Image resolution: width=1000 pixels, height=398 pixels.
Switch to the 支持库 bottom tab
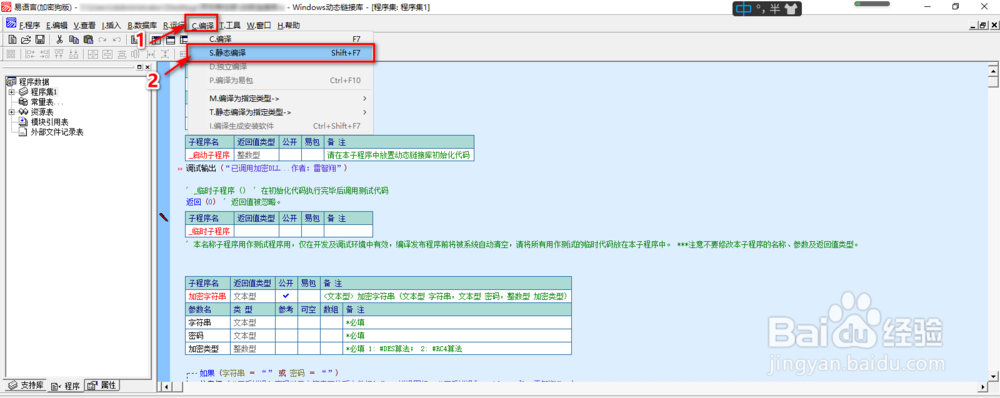click(25, 385)
